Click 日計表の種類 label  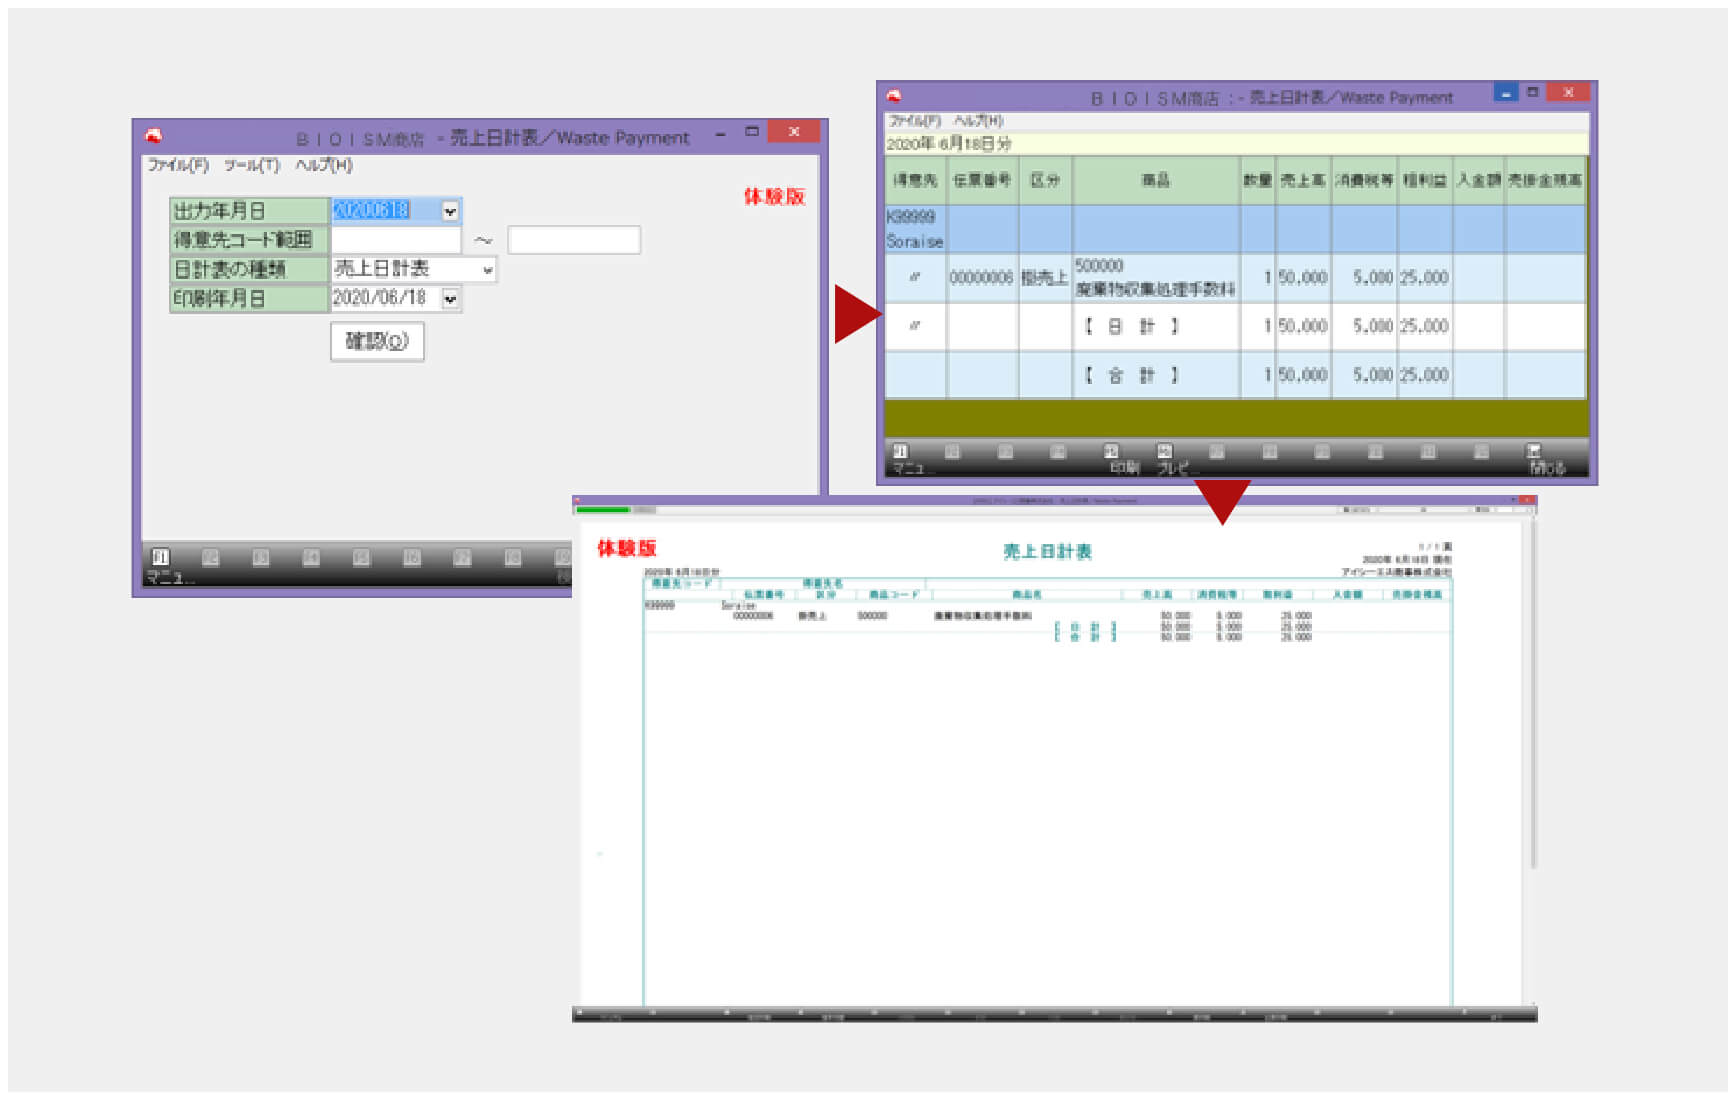tap(249, 269)
